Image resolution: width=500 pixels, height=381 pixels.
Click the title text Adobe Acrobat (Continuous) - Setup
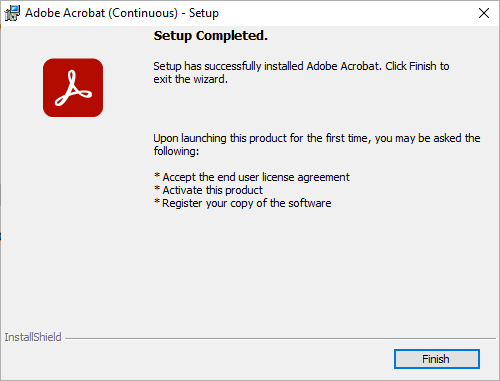pyautogui.click(x=122, y=13)
